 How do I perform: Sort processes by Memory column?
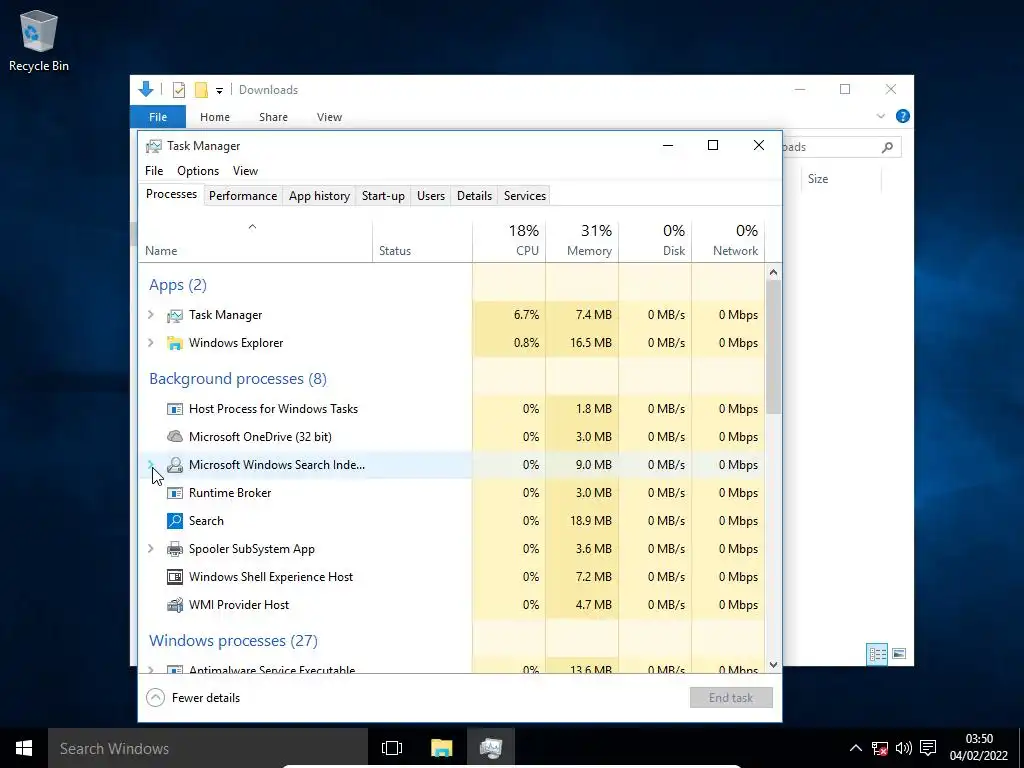(x=583, y=241)
